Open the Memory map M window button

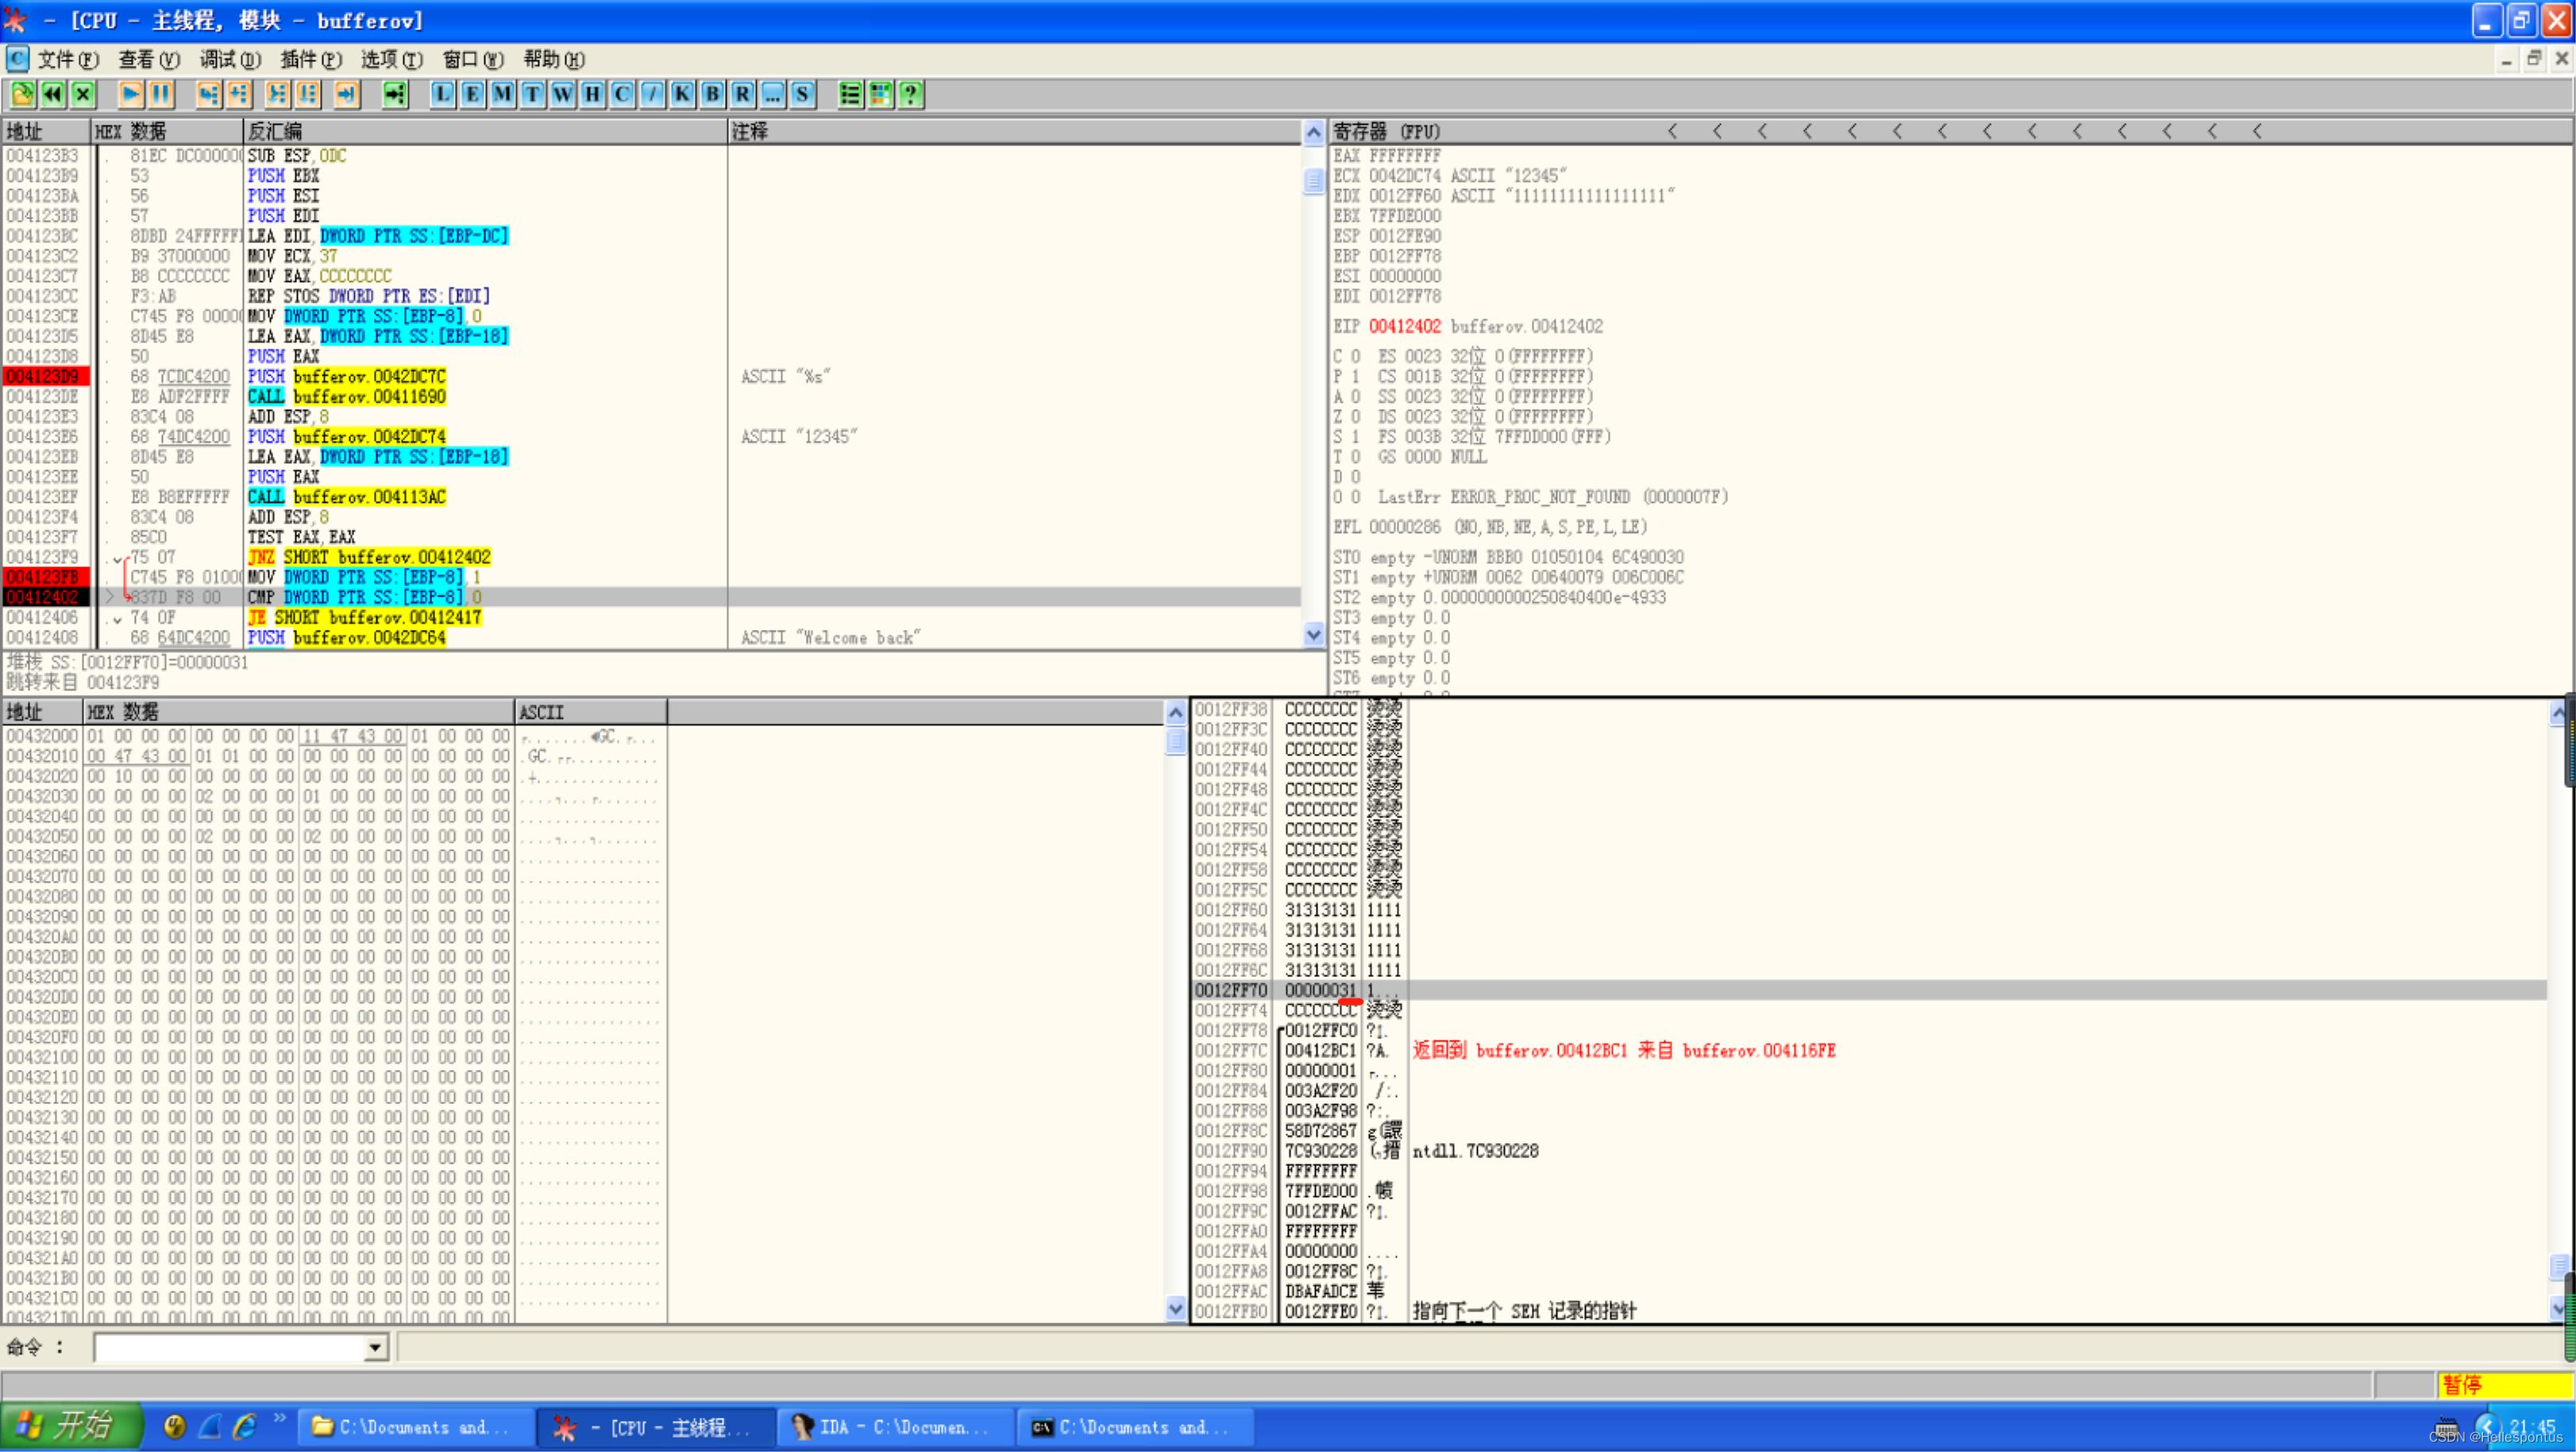(502, 94)
